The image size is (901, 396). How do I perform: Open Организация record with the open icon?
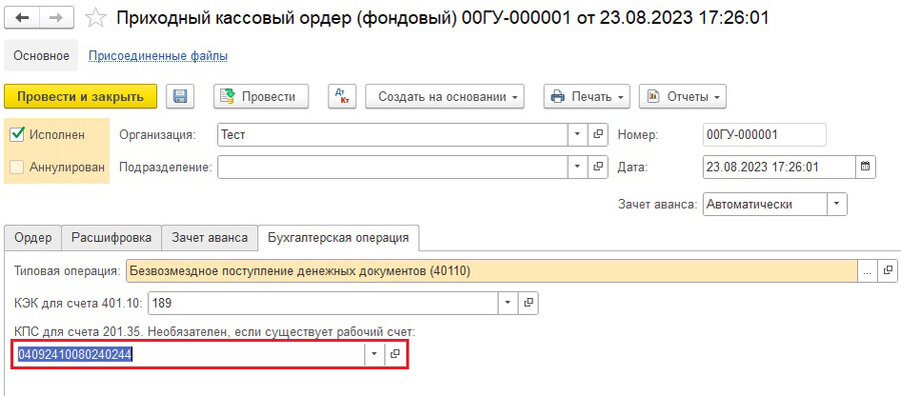pyautogui.click(x=598, y=134)
